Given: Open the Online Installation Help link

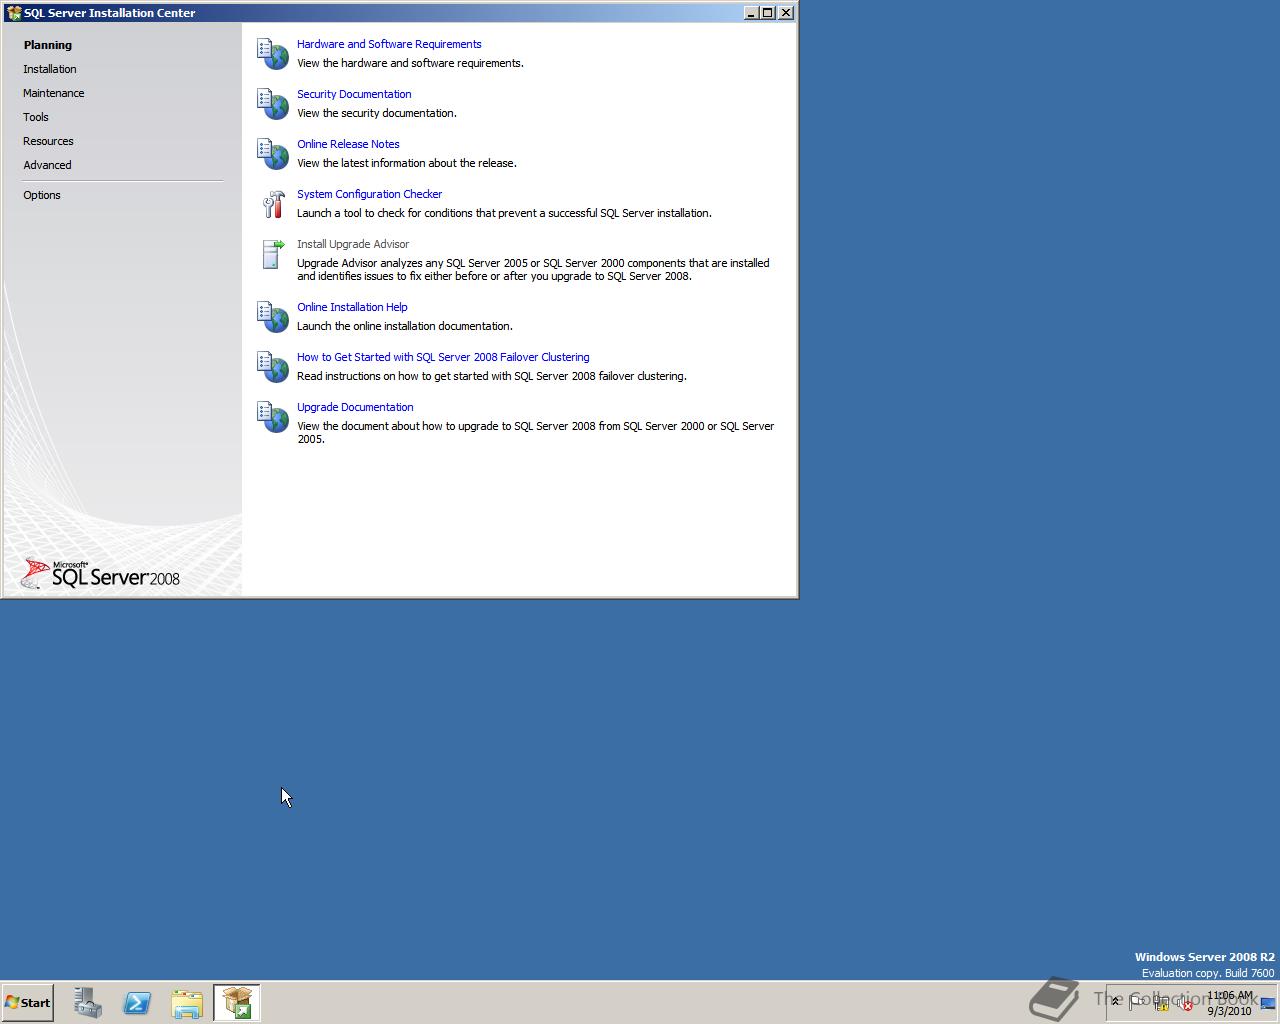Looking at the screenshot, I should click(x=352, y=307).
